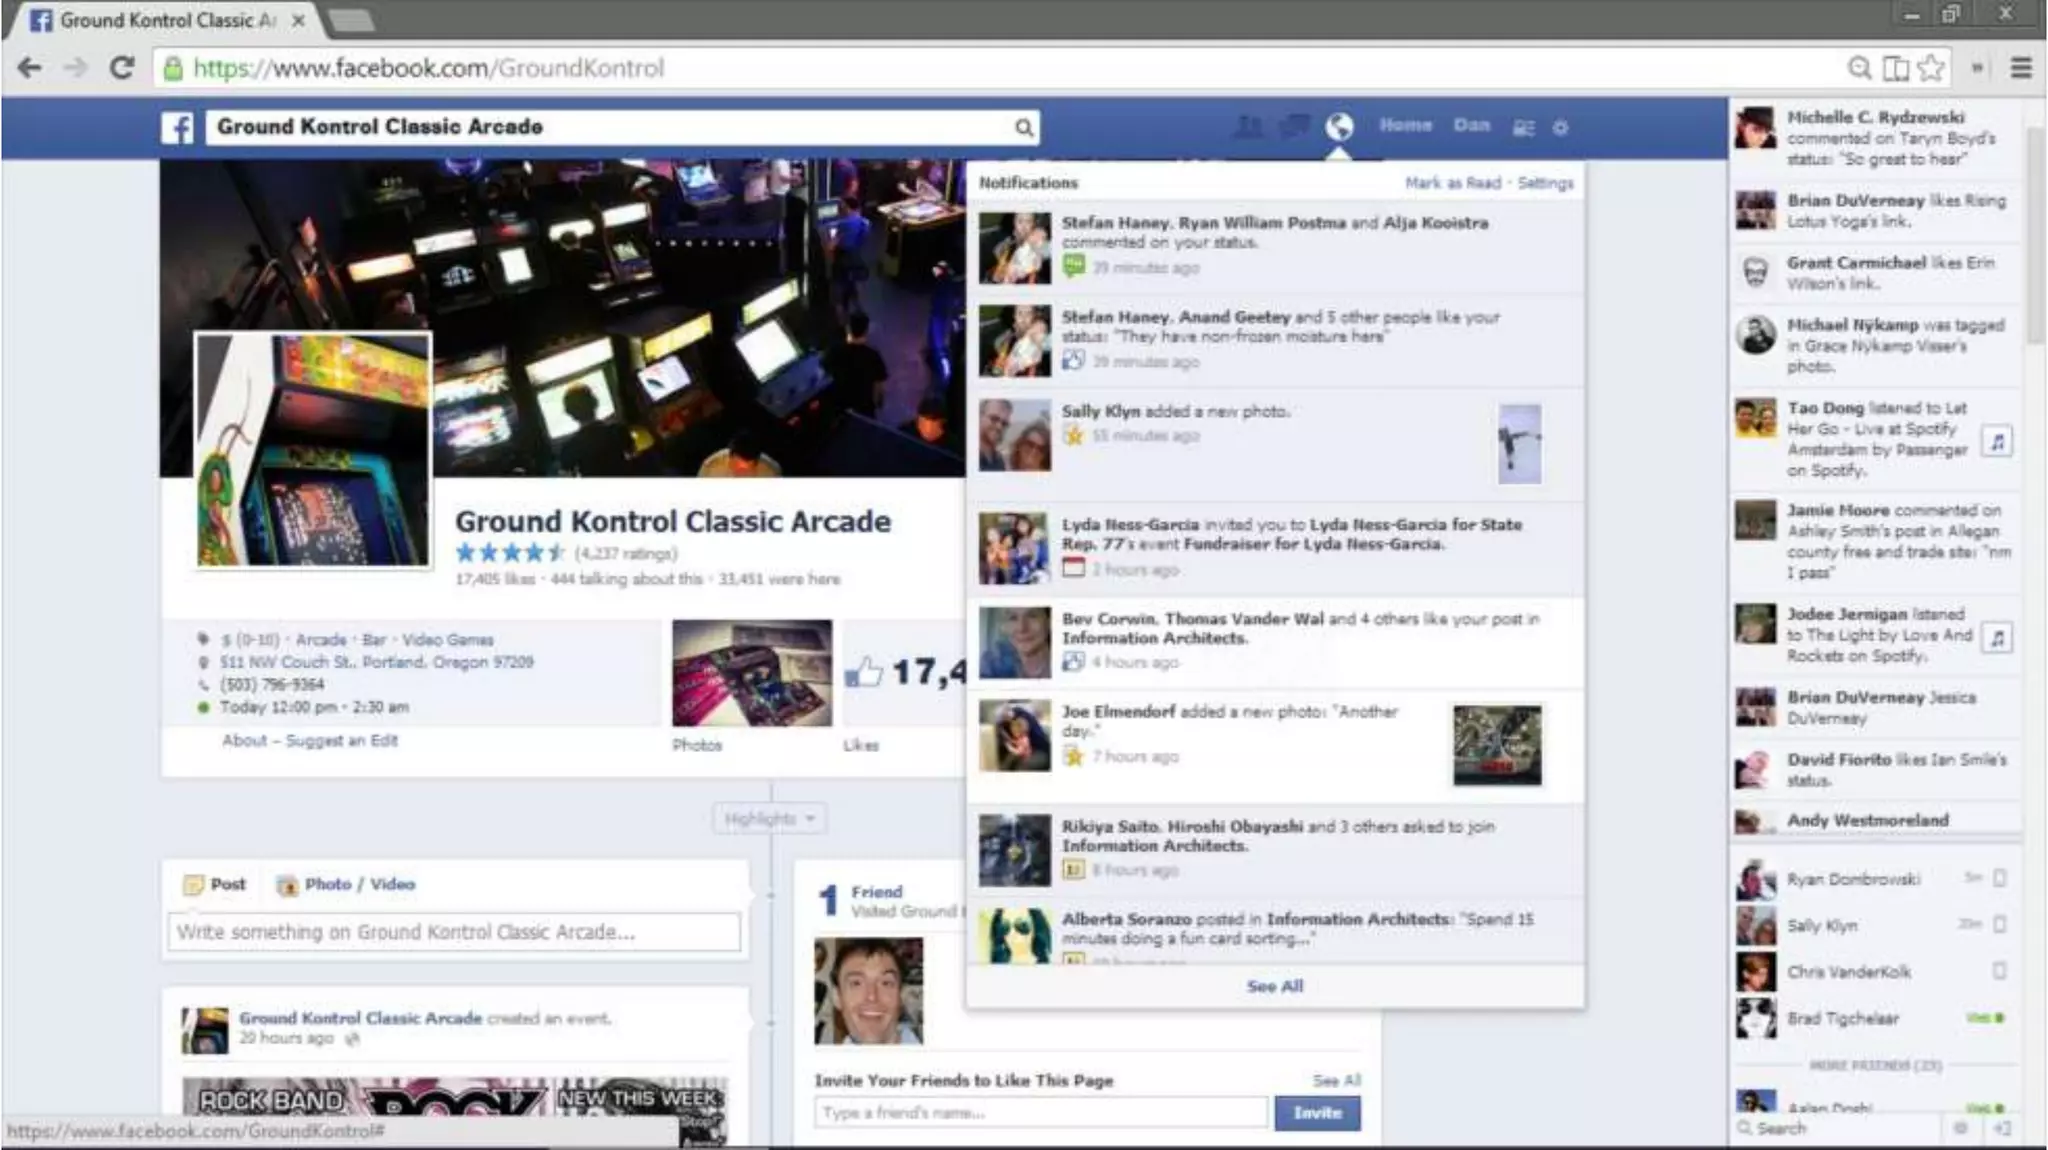Image resolution: width=2048 pixels, height=1150 pixels.
Task: Expand the Highlights dropdown
Action: point(769,819)
